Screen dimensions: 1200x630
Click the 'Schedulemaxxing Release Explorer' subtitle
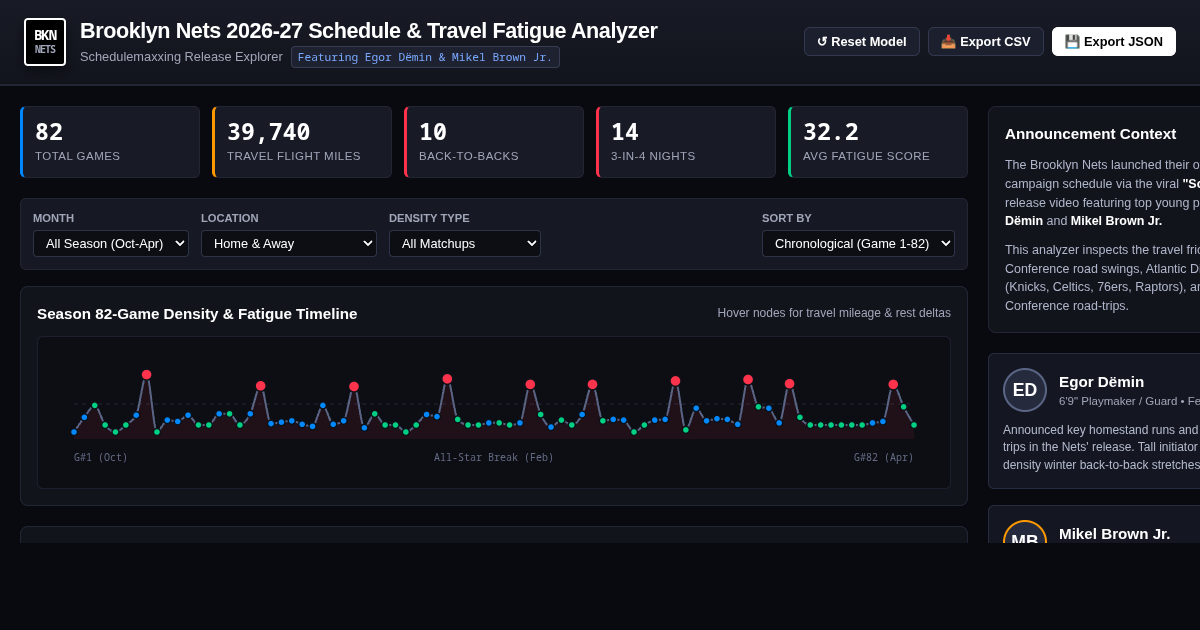[181, 57]
